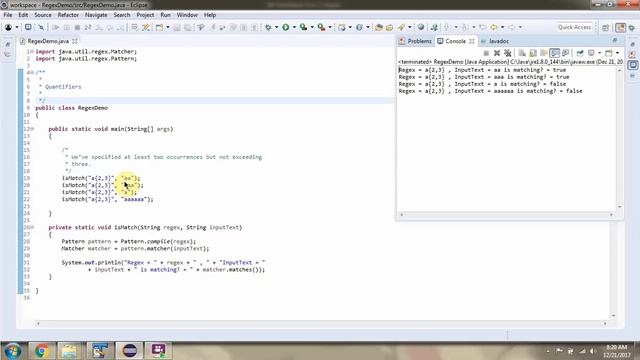Image resolution: width=640 pixels, height=360 pixels.
Task: Click into the Quick Access field
Action: tap(574, 27)
